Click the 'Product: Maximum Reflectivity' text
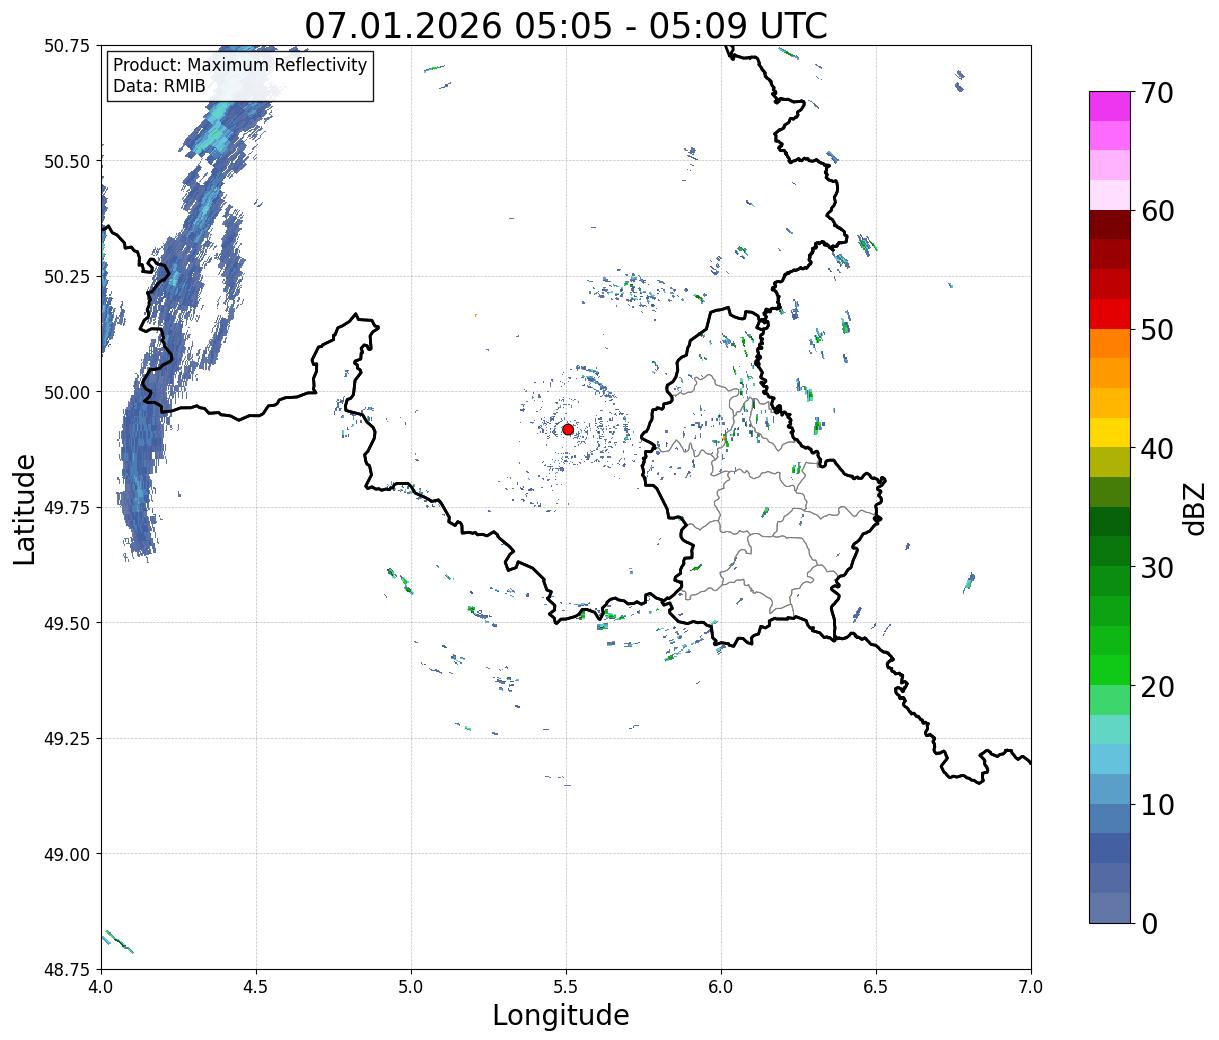This screenshot has height=1040, width=1219. (x=240, y=65)
